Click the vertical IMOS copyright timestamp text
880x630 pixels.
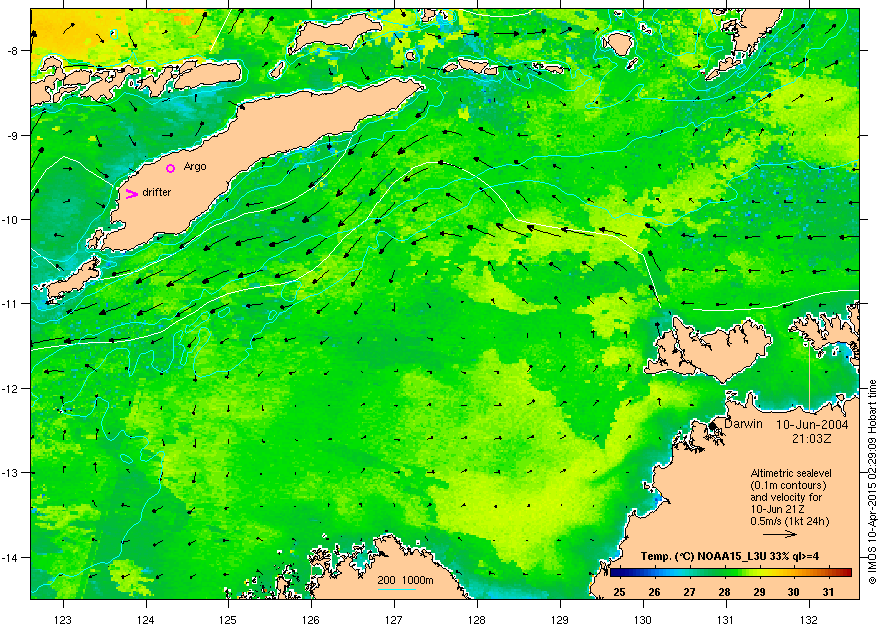(872, 482)
